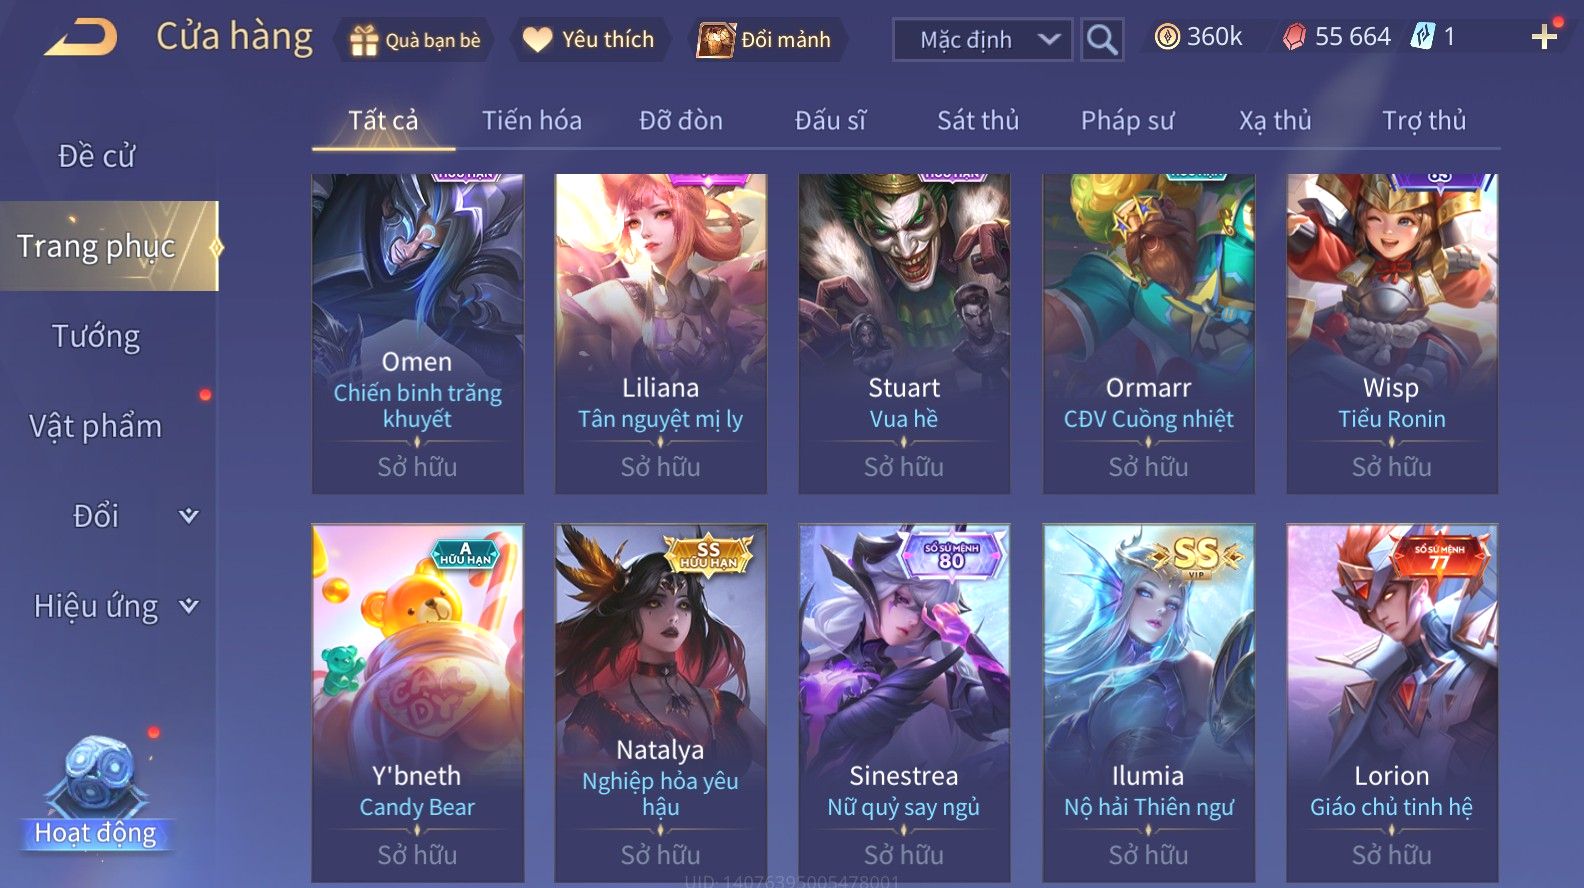1584x888 pixels.
Task: Select the Tiến hóa tab
Action: tap(531, 121)
